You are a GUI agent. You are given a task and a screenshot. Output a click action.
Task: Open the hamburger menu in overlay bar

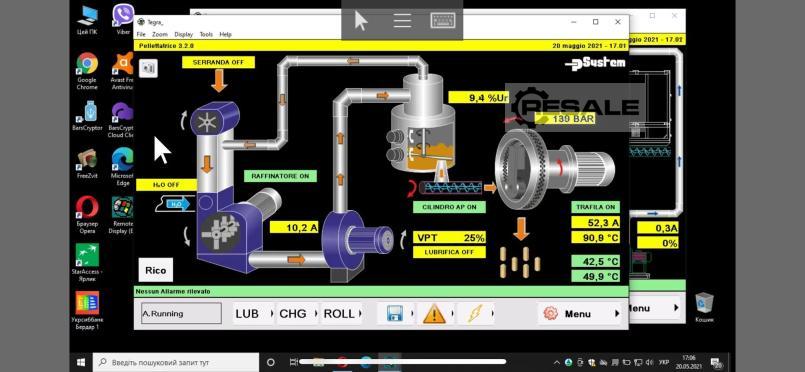[x=402, y=21]
